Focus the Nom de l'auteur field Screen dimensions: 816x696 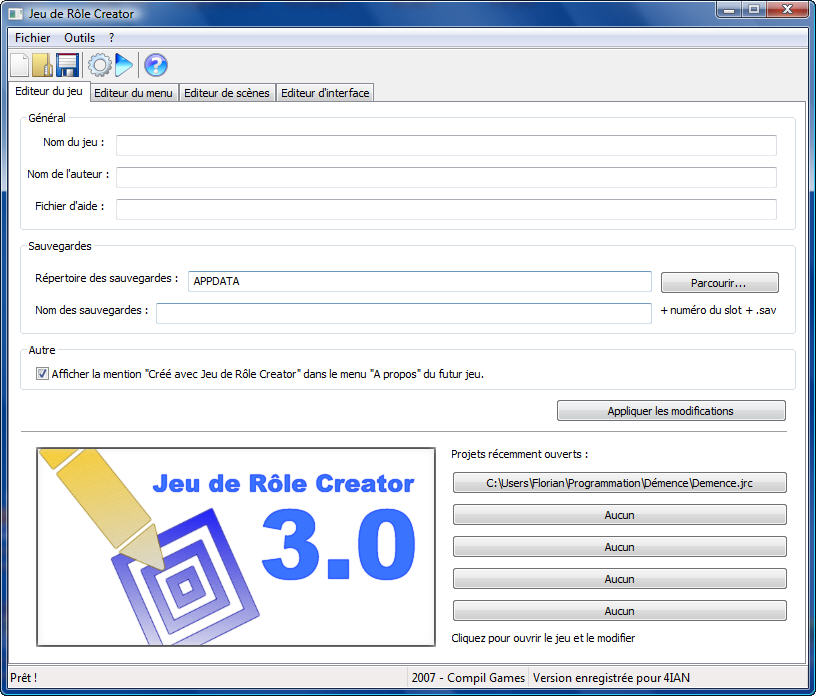(446, 177)
